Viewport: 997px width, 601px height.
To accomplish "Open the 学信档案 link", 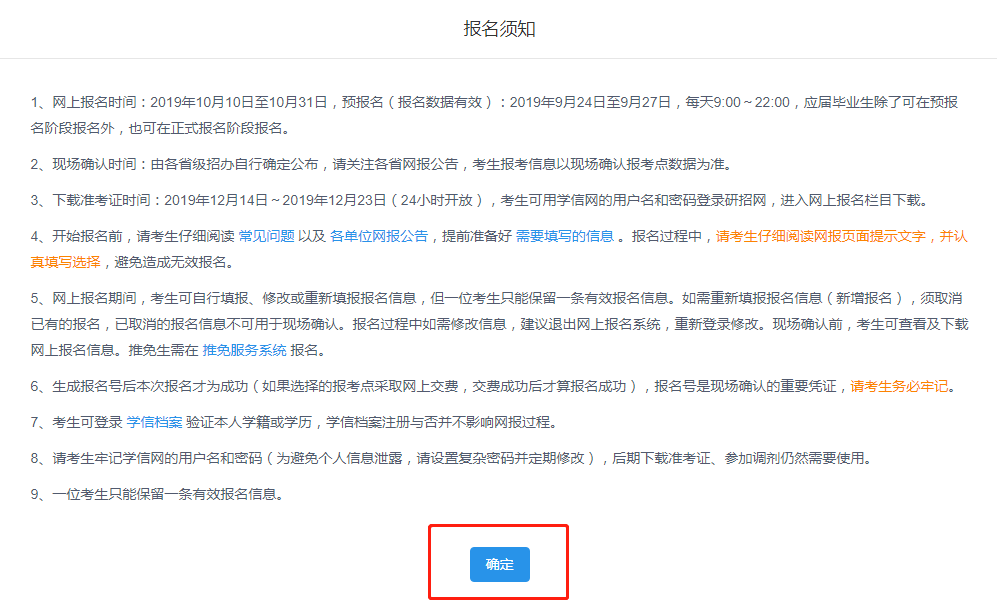I will (155, 422).
